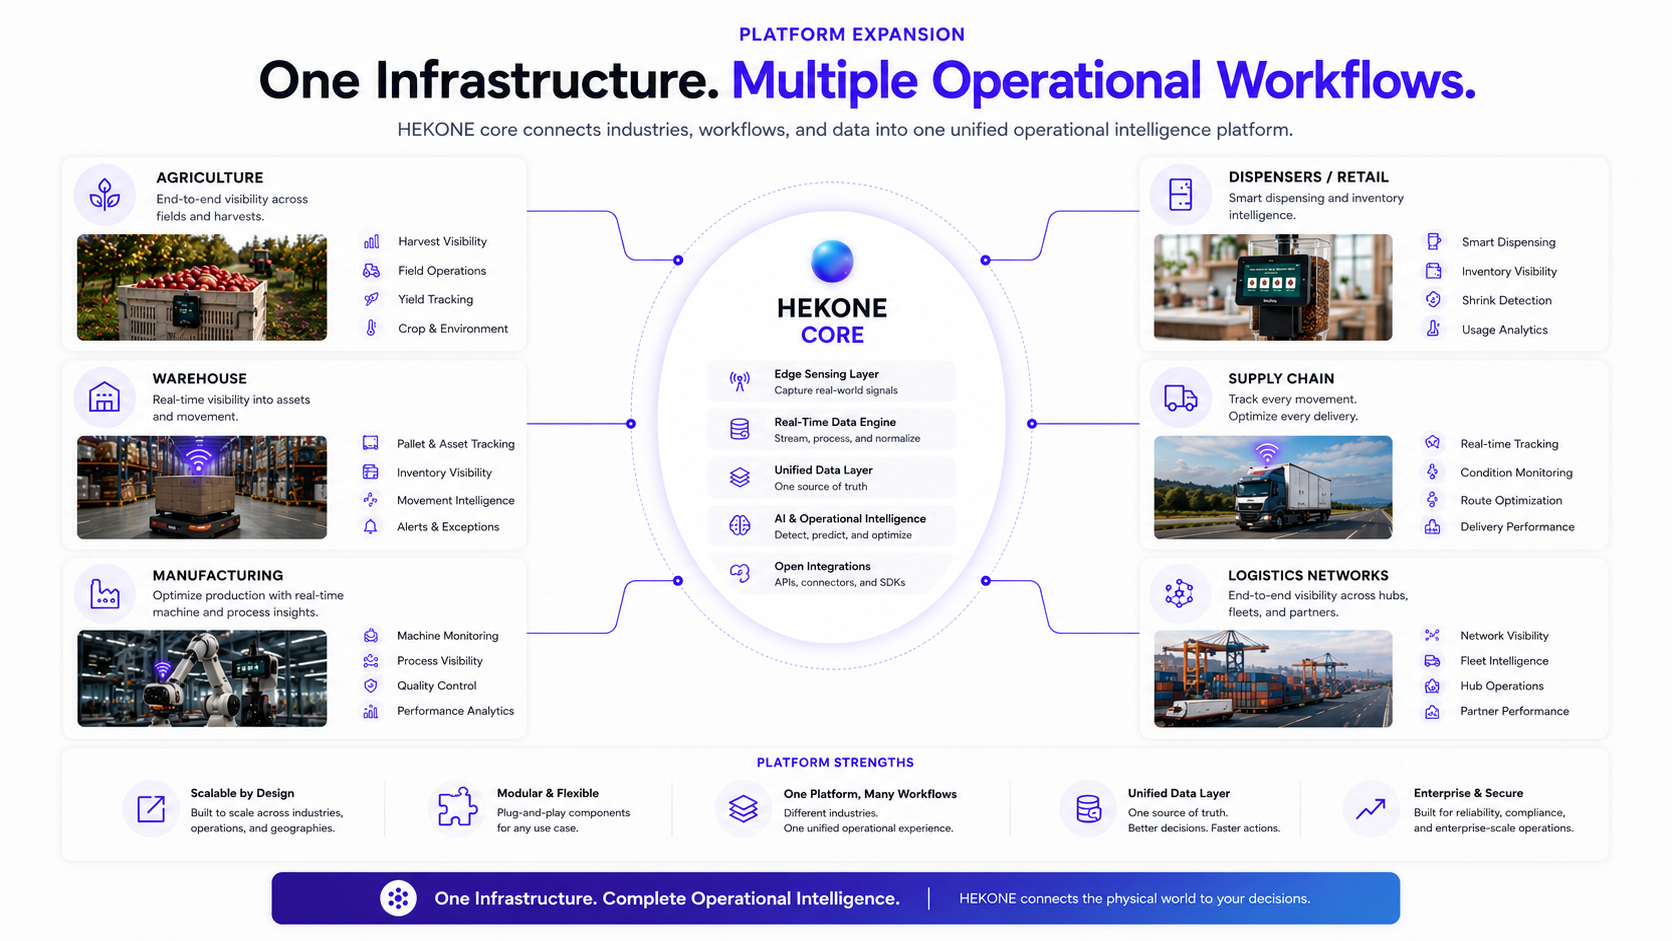Select the Real-Time Data Engine row
Image resolution: width=1672 pixels, height=941 pixels.
pyautogui.click(x=831, y=429)
